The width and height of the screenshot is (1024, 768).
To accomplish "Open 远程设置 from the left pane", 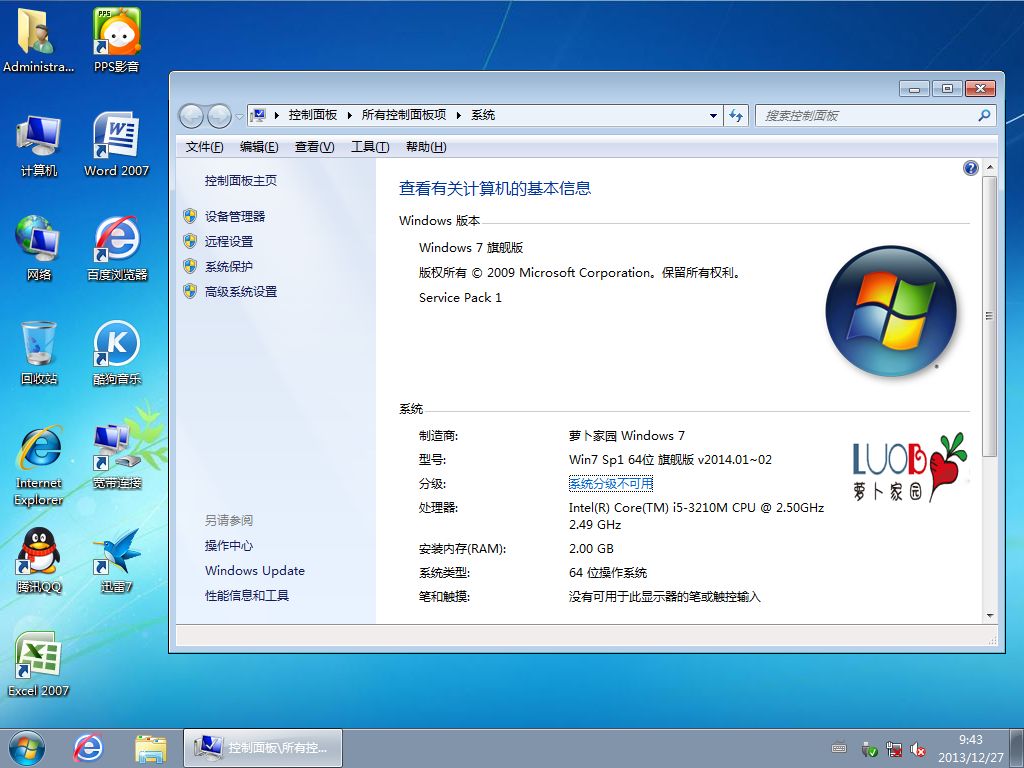I will coord(229,242).
